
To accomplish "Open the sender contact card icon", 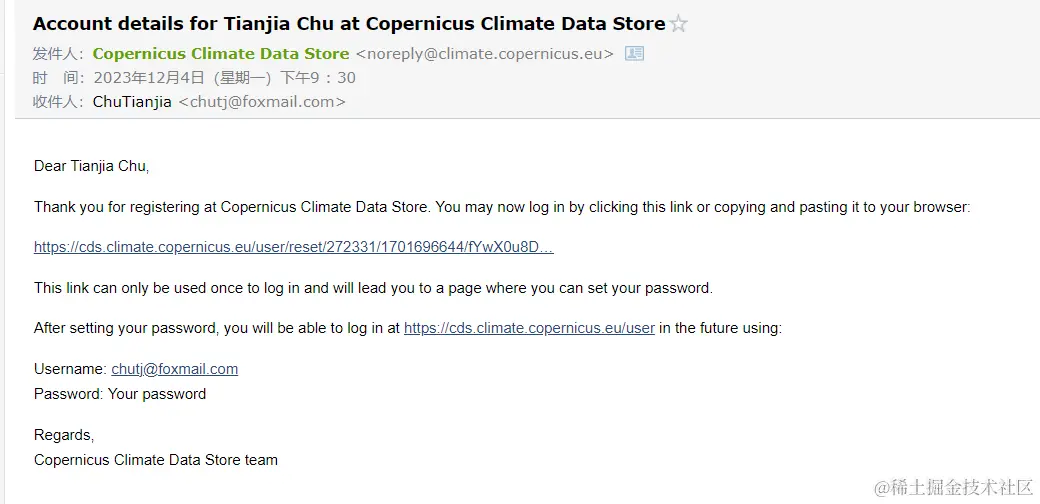I will coord(634,54).
